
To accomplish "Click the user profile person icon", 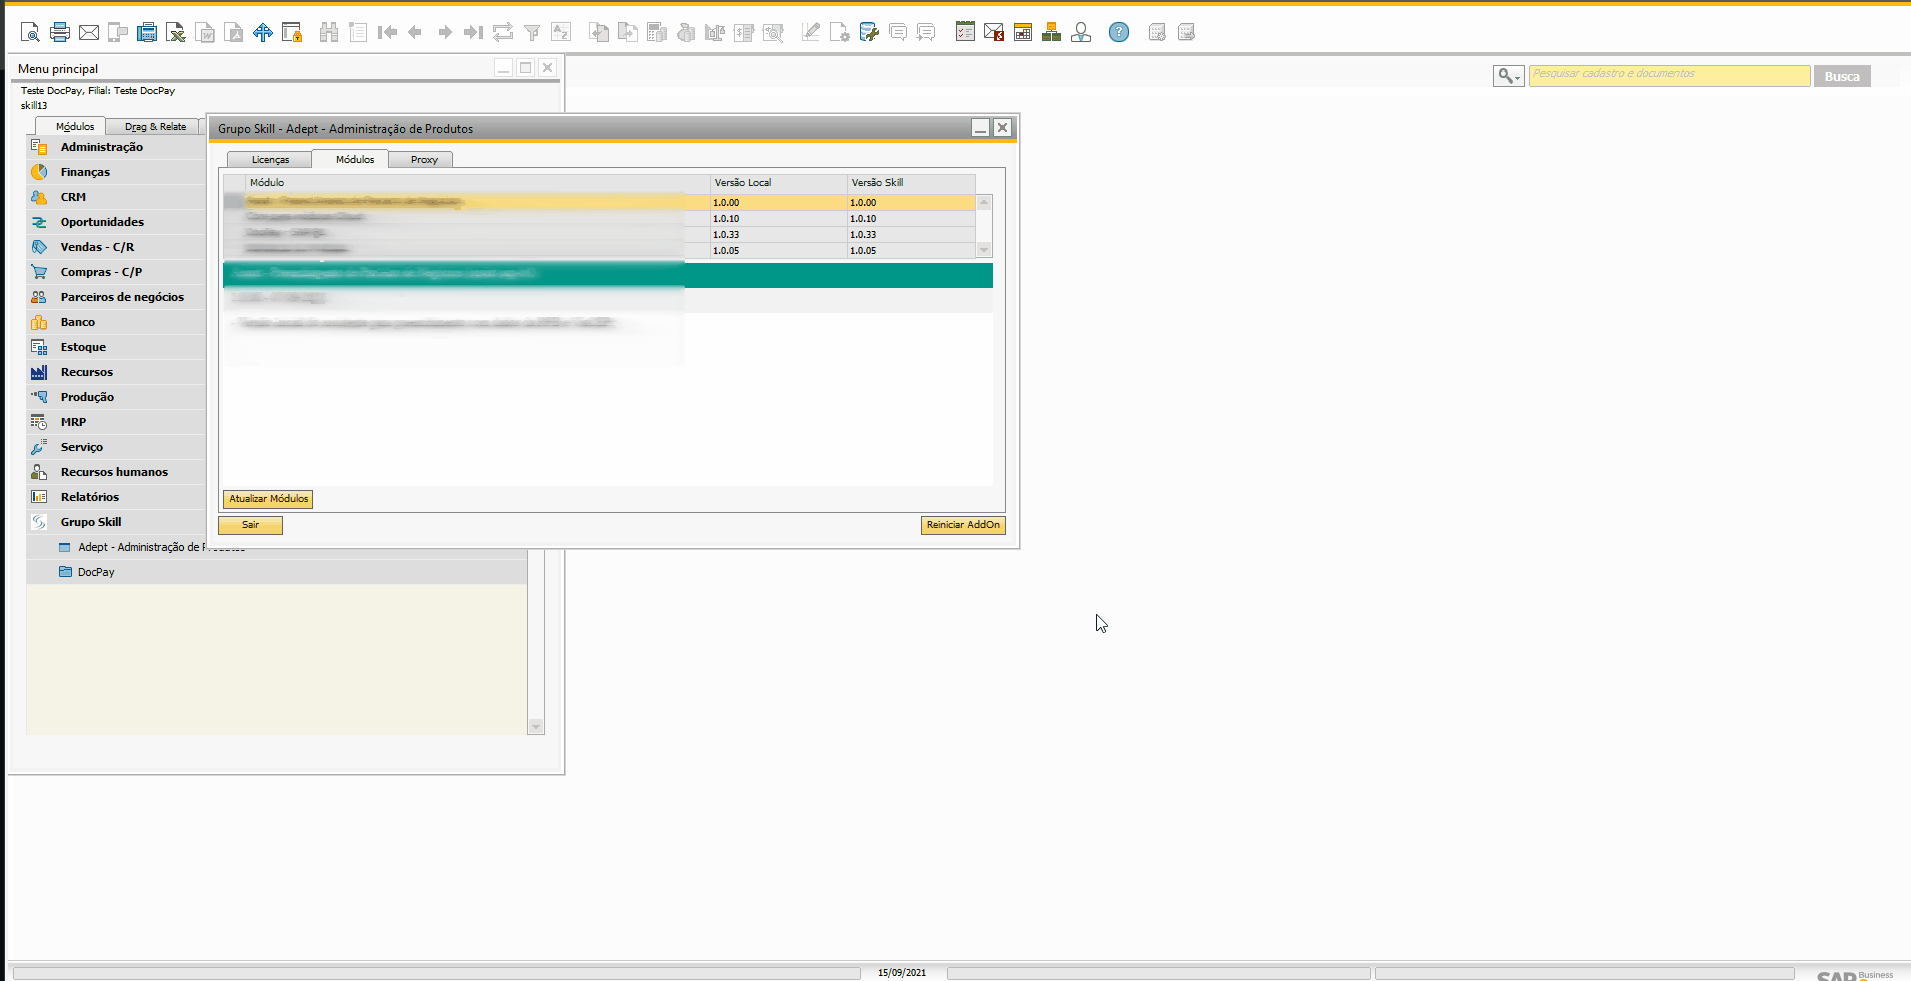I will (x=1081, y=32).
